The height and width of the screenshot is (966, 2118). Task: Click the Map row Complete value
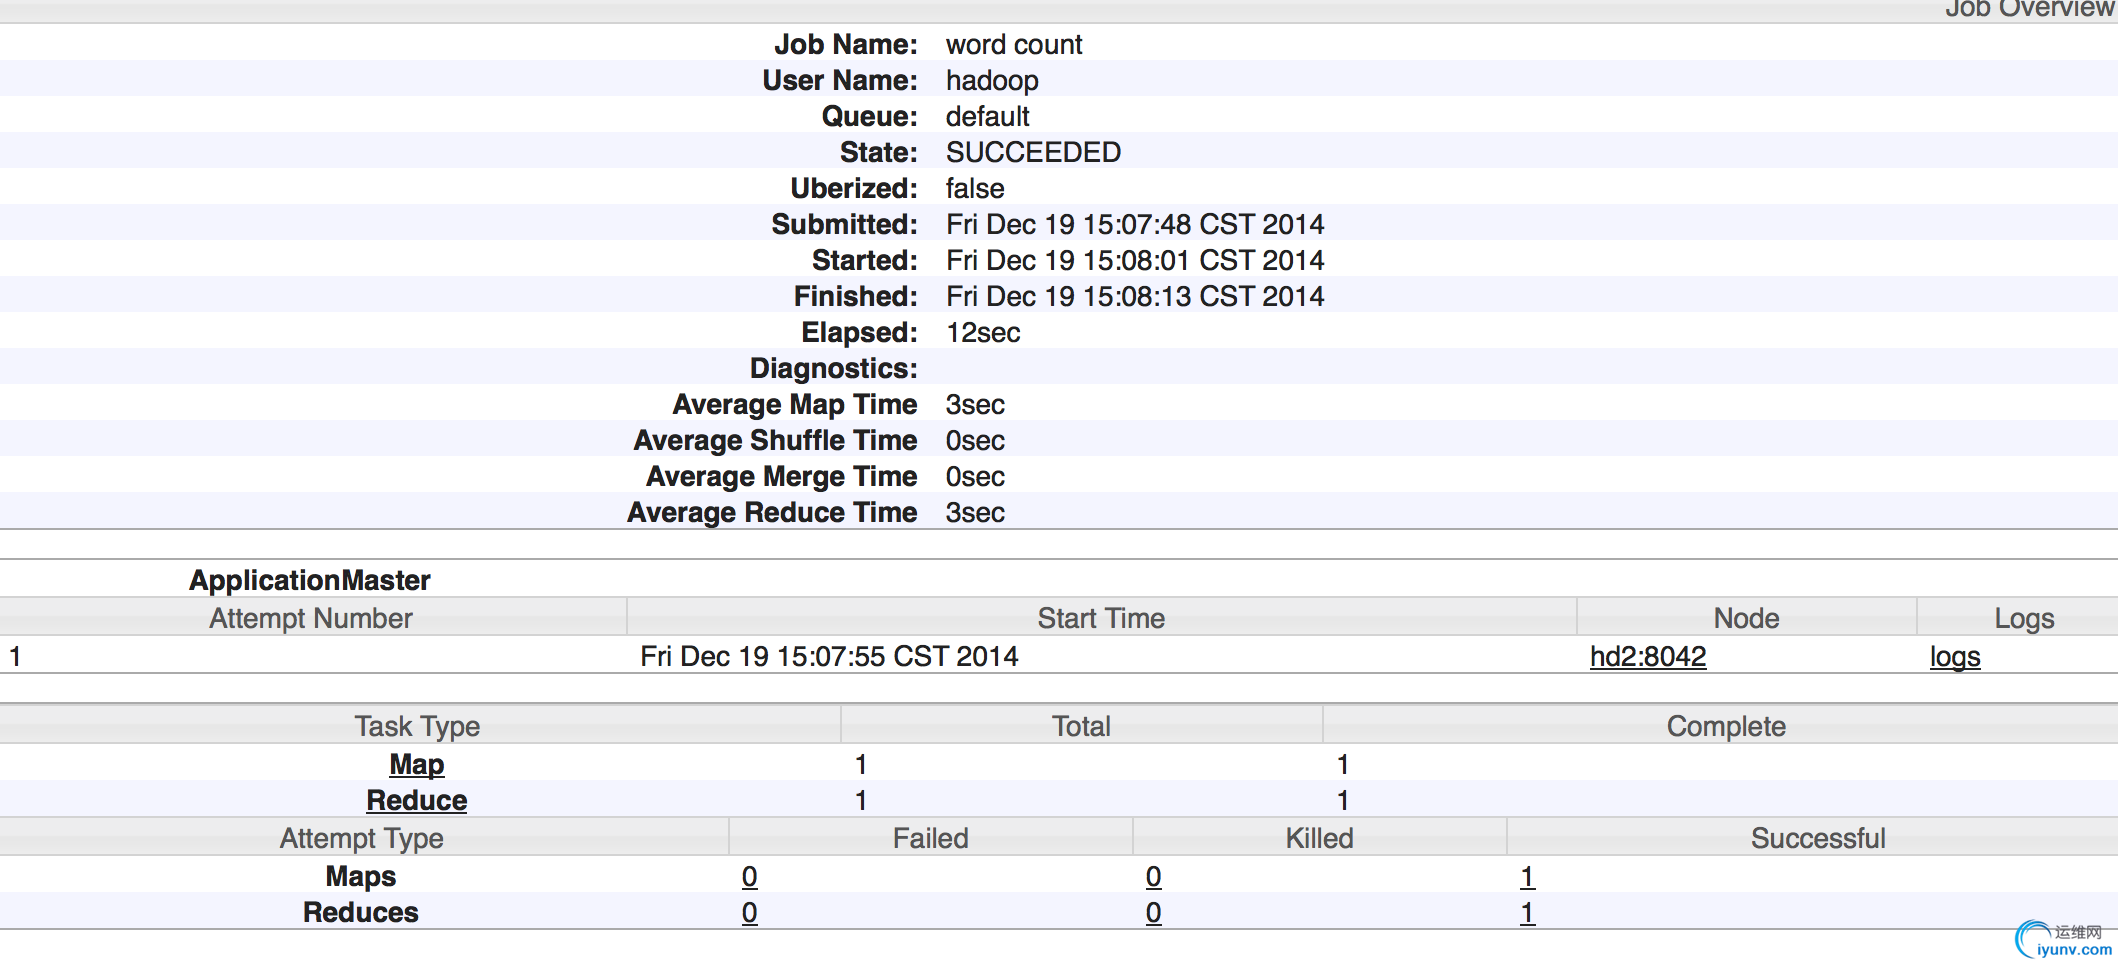pos(1343,765)
